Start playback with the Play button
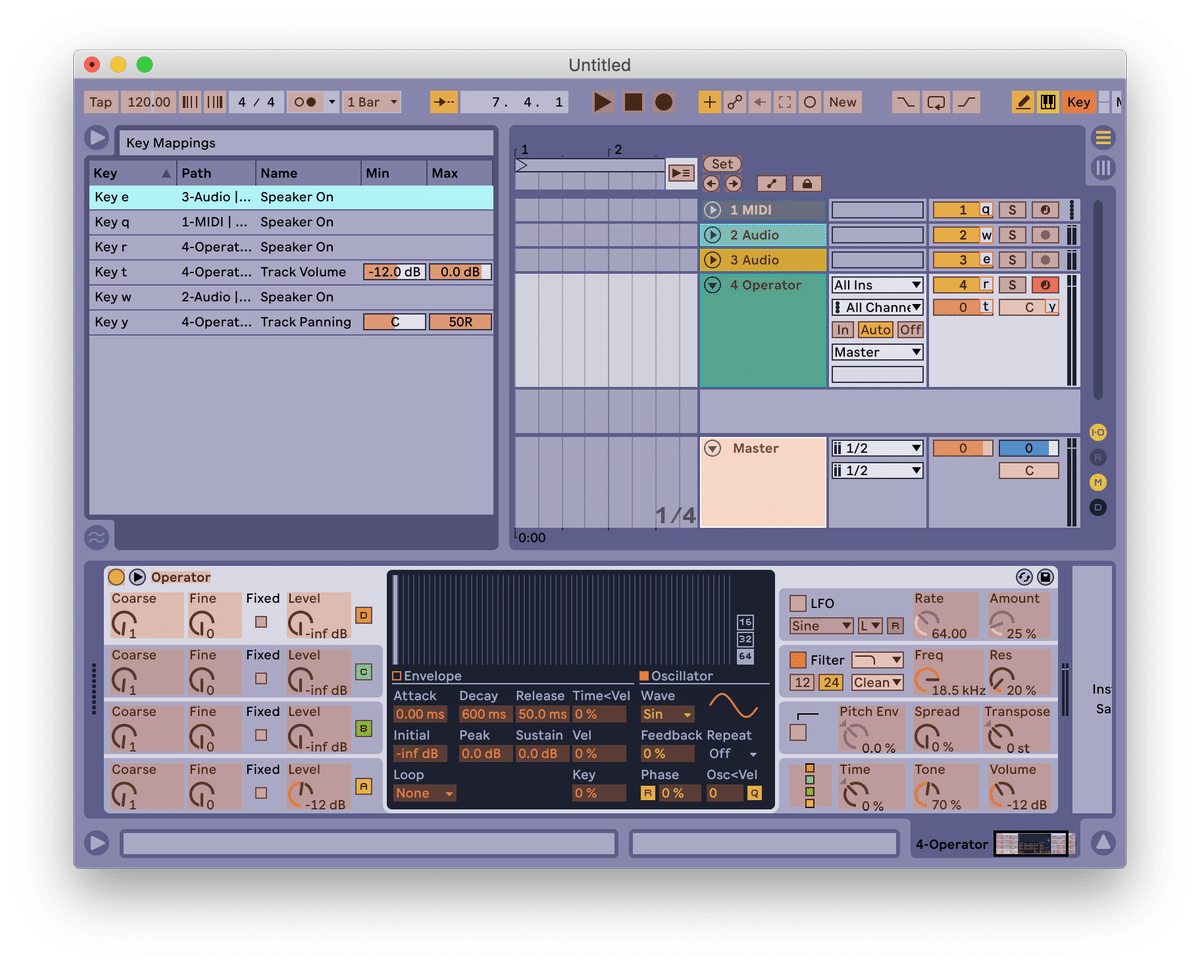Viewport: 1200px width, 966px height. (603, 102)
